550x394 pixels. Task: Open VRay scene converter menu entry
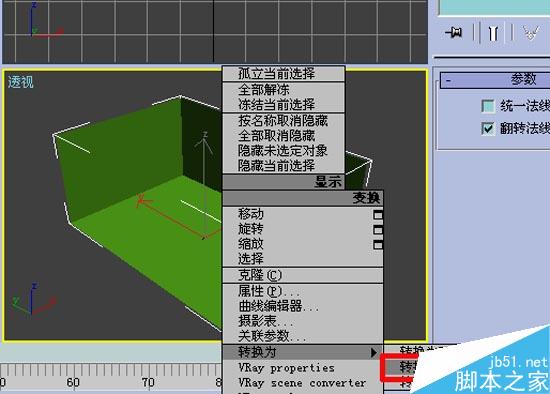(x=303, y=383)
